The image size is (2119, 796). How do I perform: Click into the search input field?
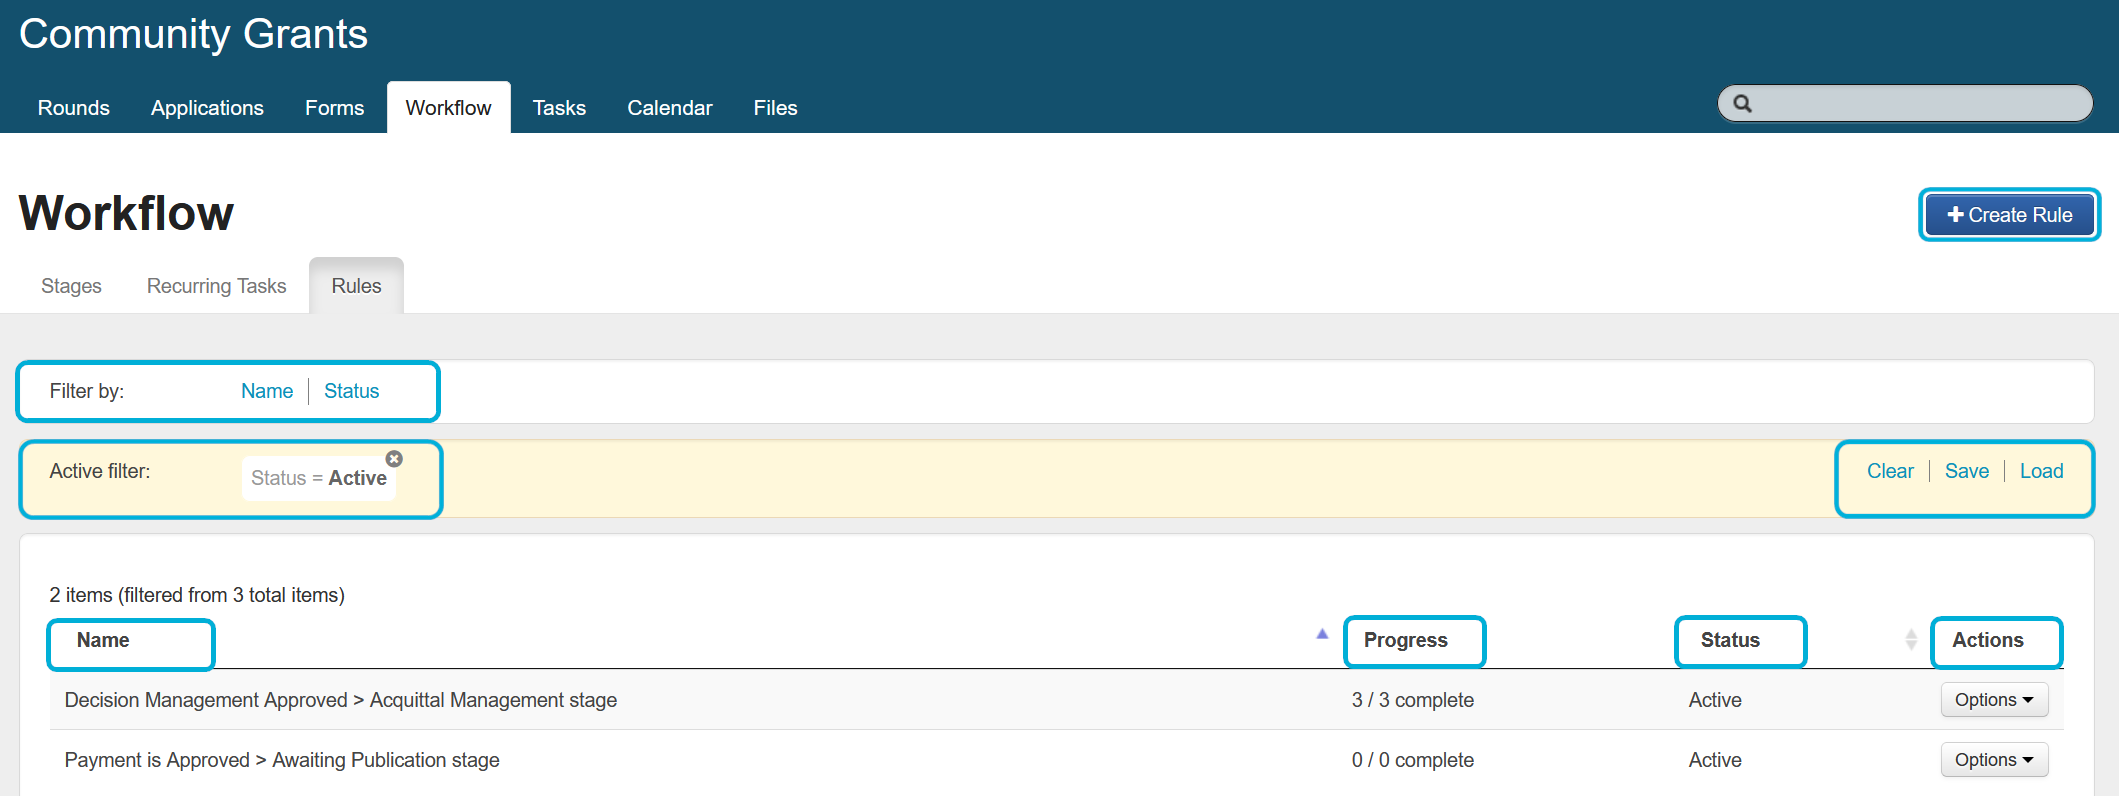1920,104
